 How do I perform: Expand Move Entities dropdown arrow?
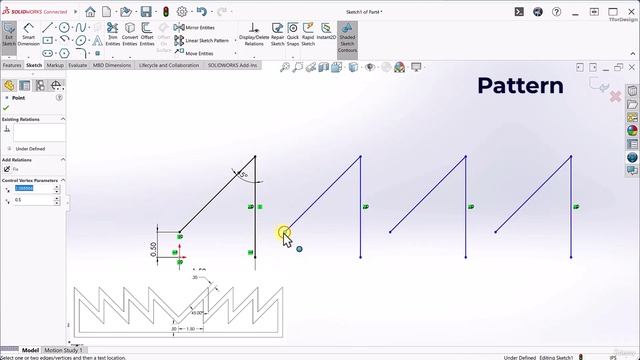point(235,53)
